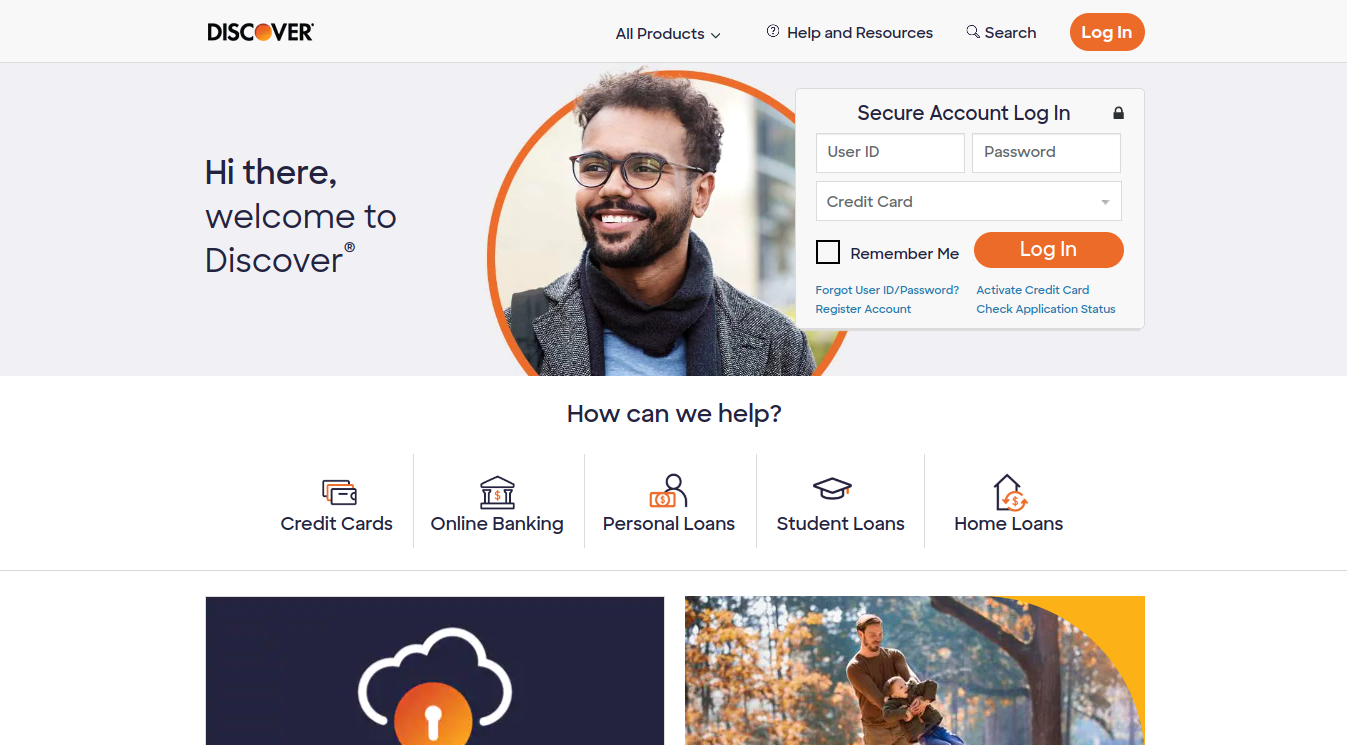Follow the Forgot User ID/Password link
Image resolution: width=1347 pixels, height=745 pixels.
click(x=887, y=290)
